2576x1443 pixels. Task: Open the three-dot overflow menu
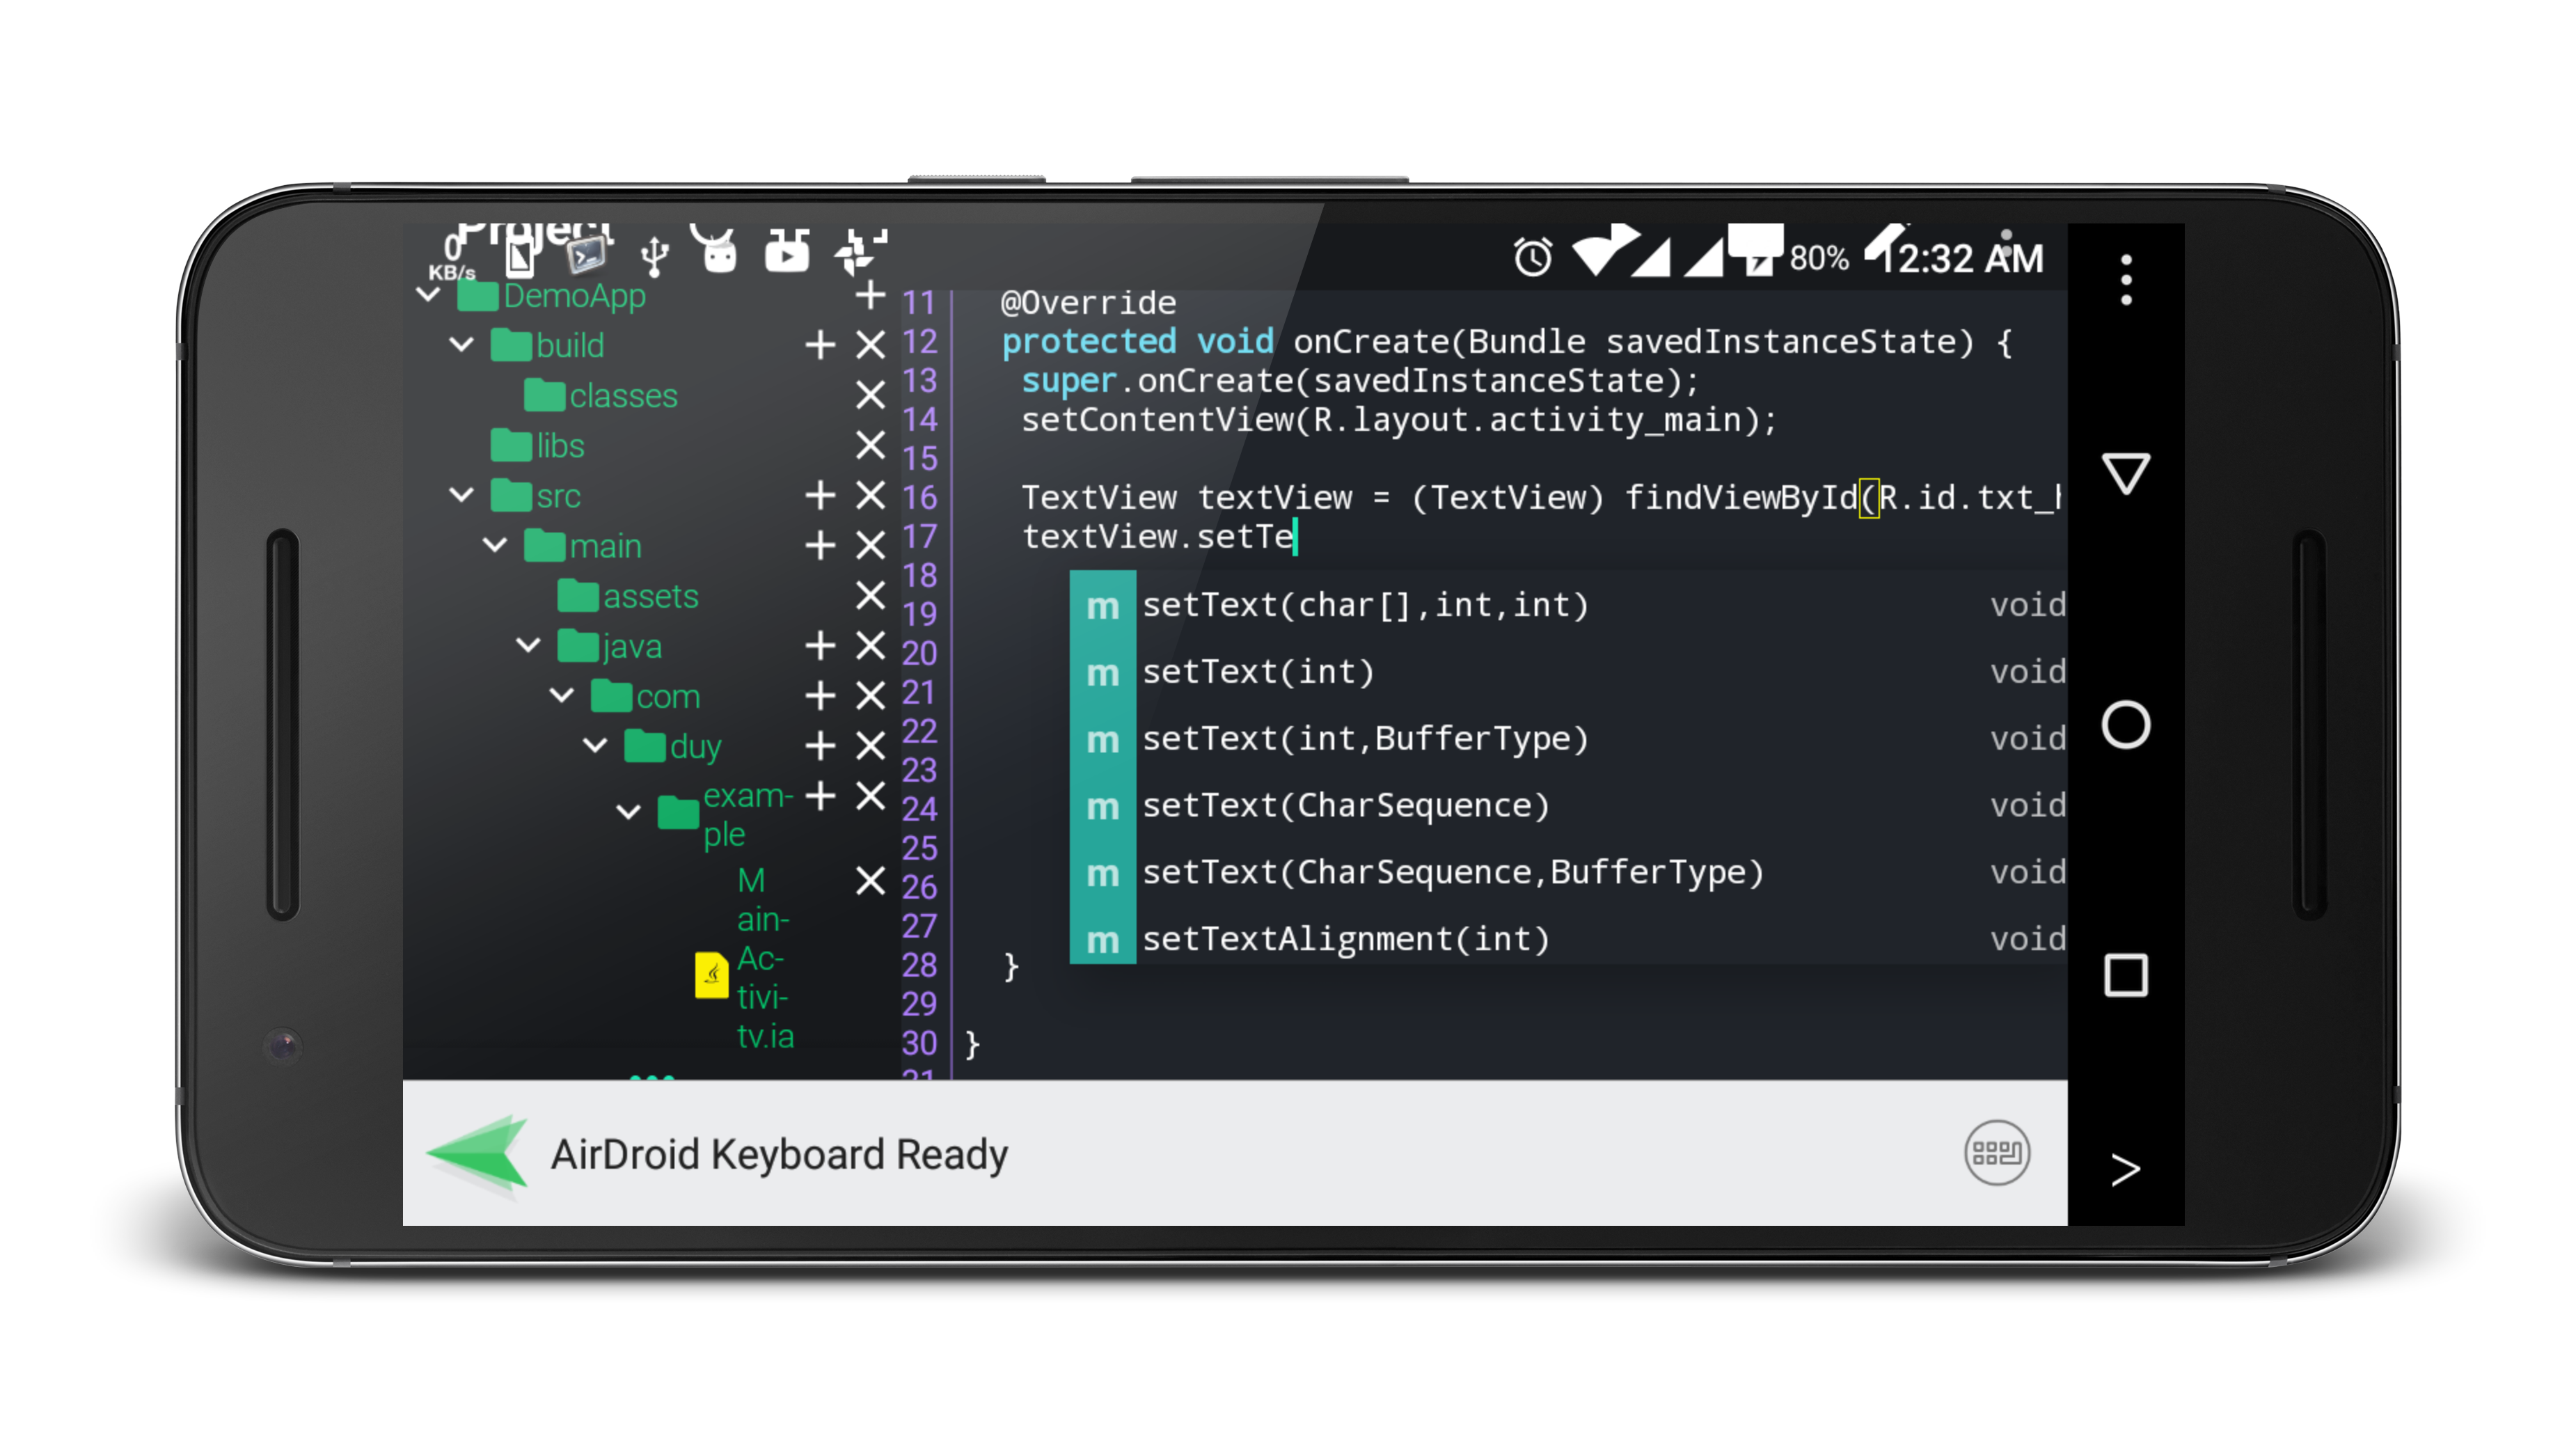[2125, 279]
